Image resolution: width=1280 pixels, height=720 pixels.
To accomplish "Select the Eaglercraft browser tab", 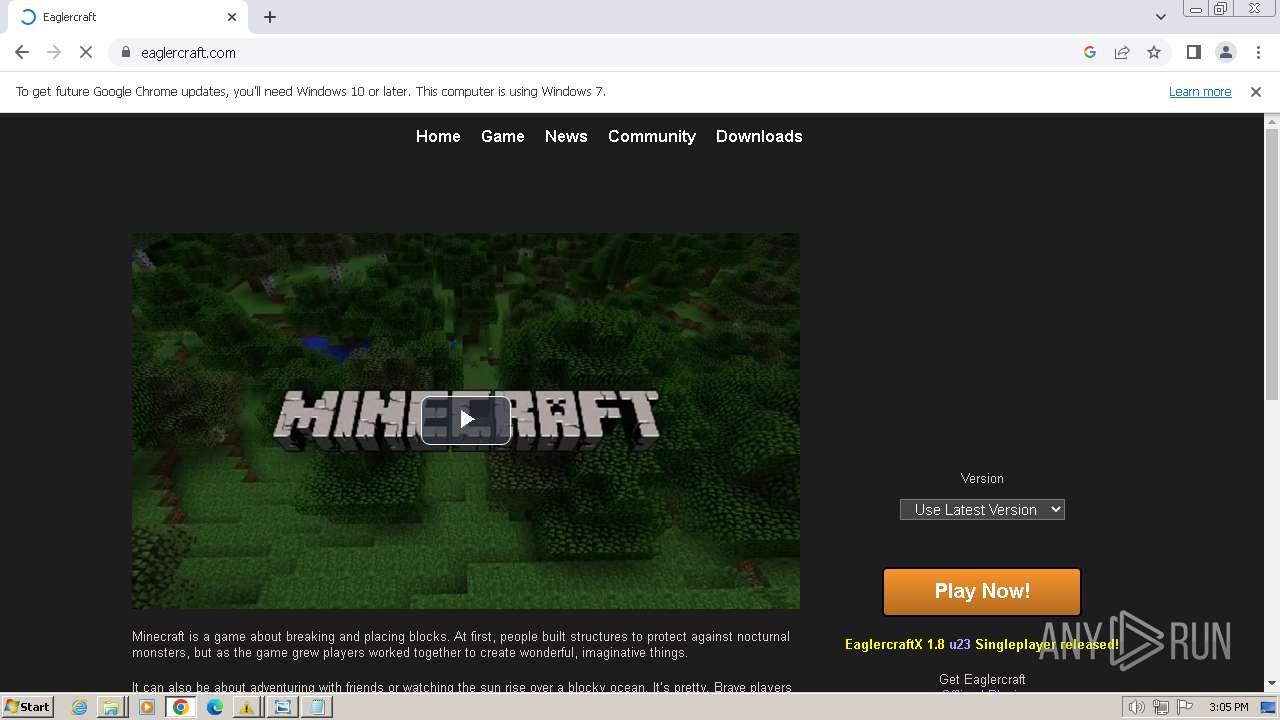I will tap(128, 17).
